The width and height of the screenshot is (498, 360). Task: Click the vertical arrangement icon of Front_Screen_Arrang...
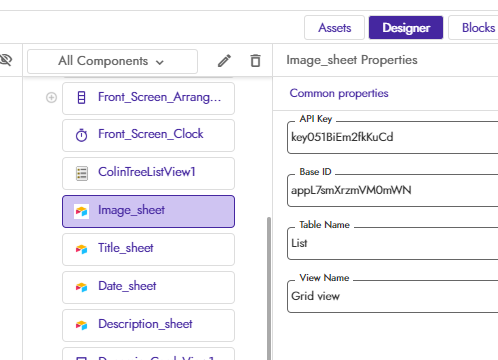81,98
